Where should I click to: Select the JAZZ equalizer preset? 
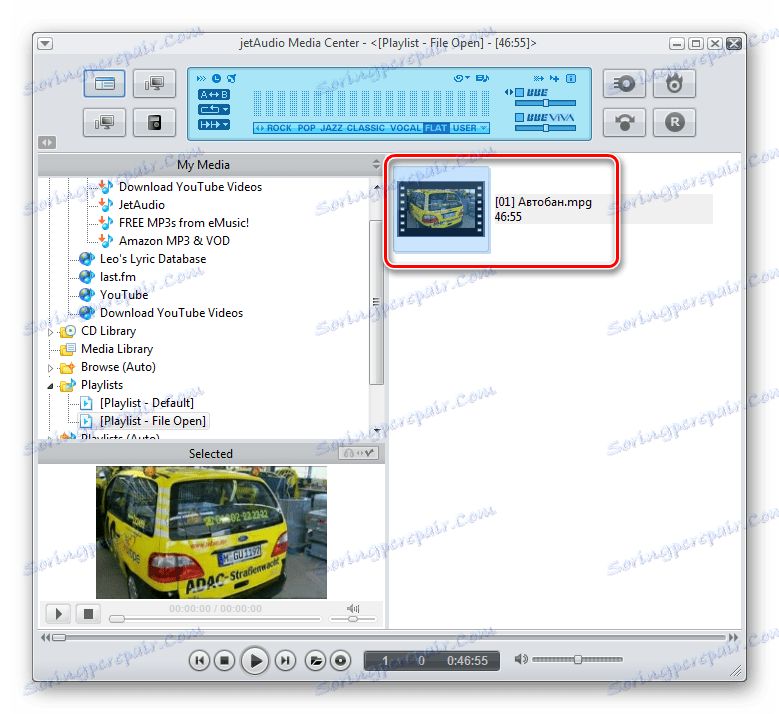click(x=331, y=128)
